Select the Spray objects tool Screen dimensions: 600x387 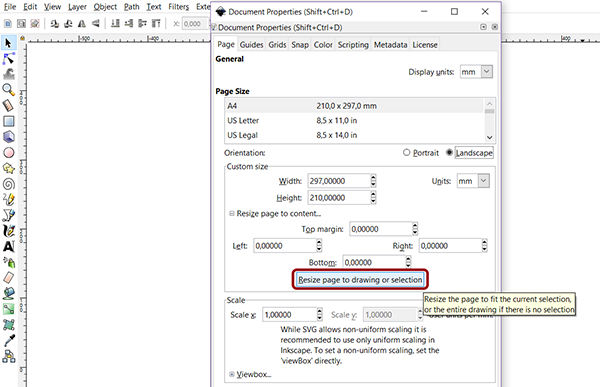[x=8, y=262]
